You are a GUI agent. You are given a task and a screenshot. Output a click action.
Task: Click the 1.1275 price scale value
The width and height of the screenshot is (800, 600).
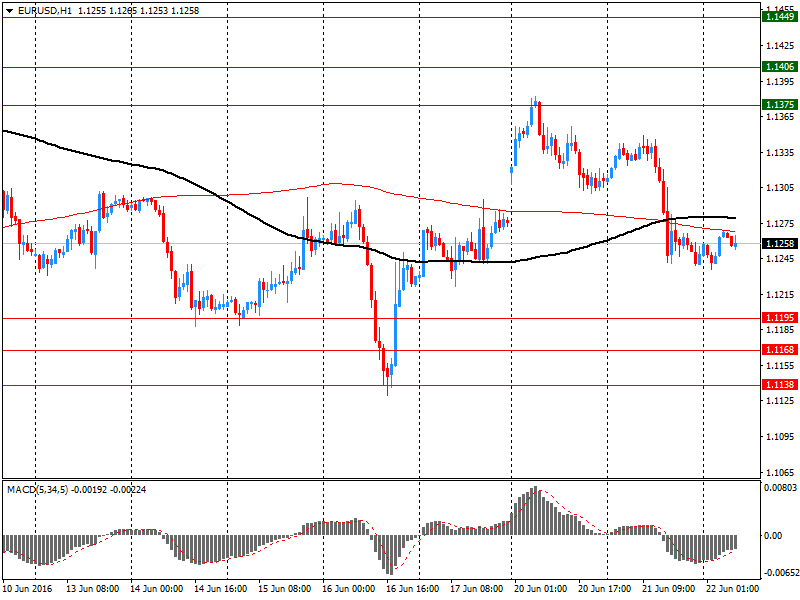tap(780, 223)
